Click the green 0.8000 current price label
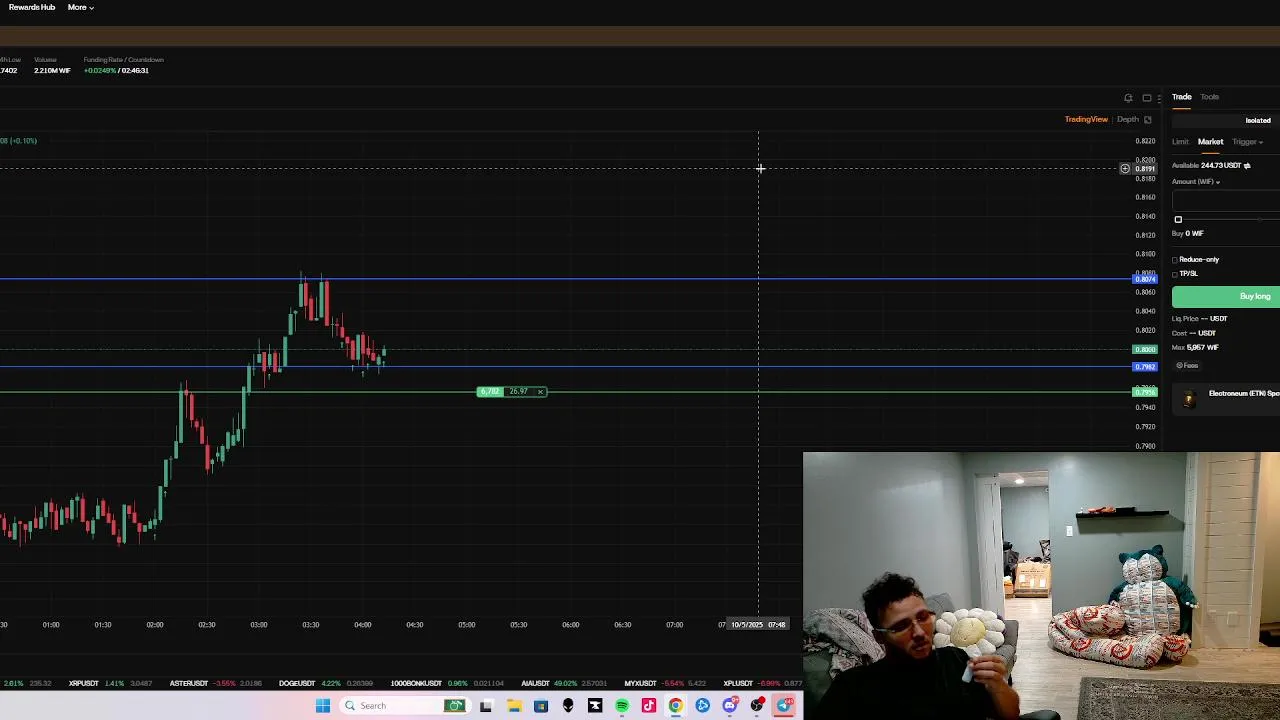 1144,350
